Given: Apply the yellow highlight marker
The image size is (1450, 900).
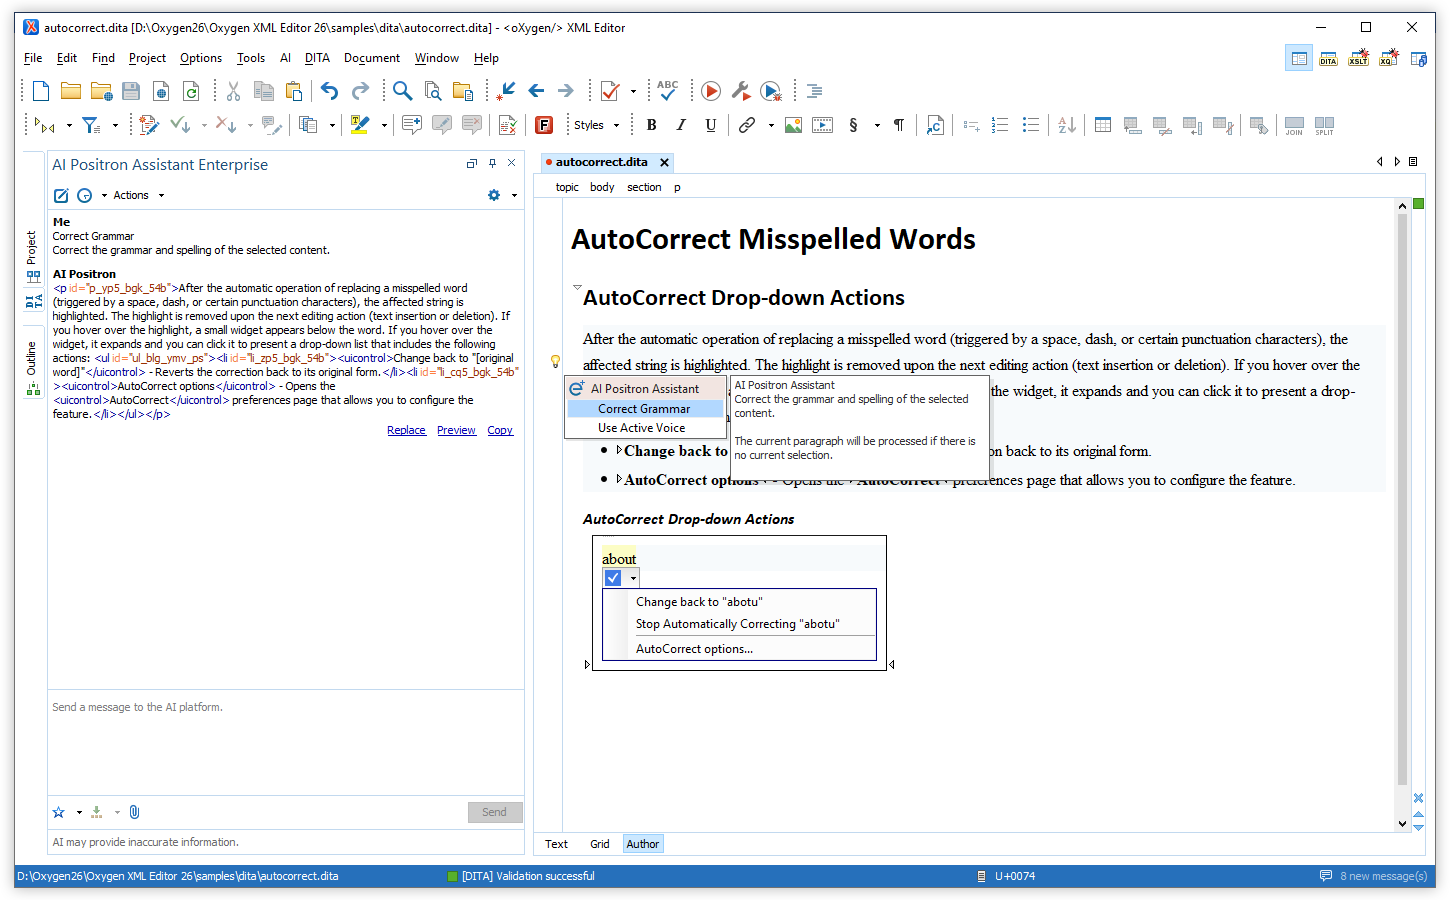Looking at the screenshot, I should [x=360, y=125].
